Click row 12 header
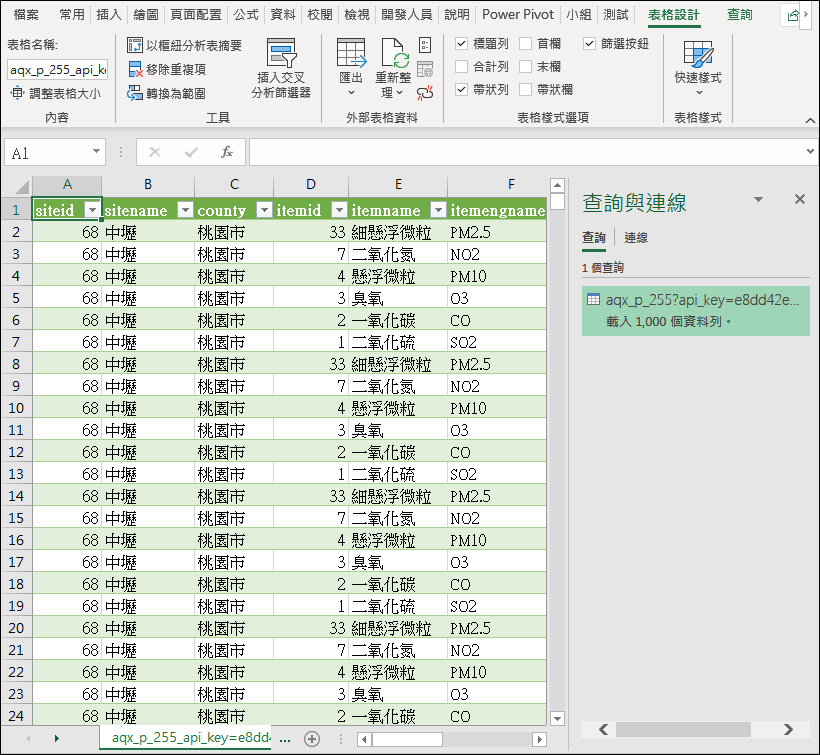The width and height of the screenshot is (820, 755). tap(16, 452)
